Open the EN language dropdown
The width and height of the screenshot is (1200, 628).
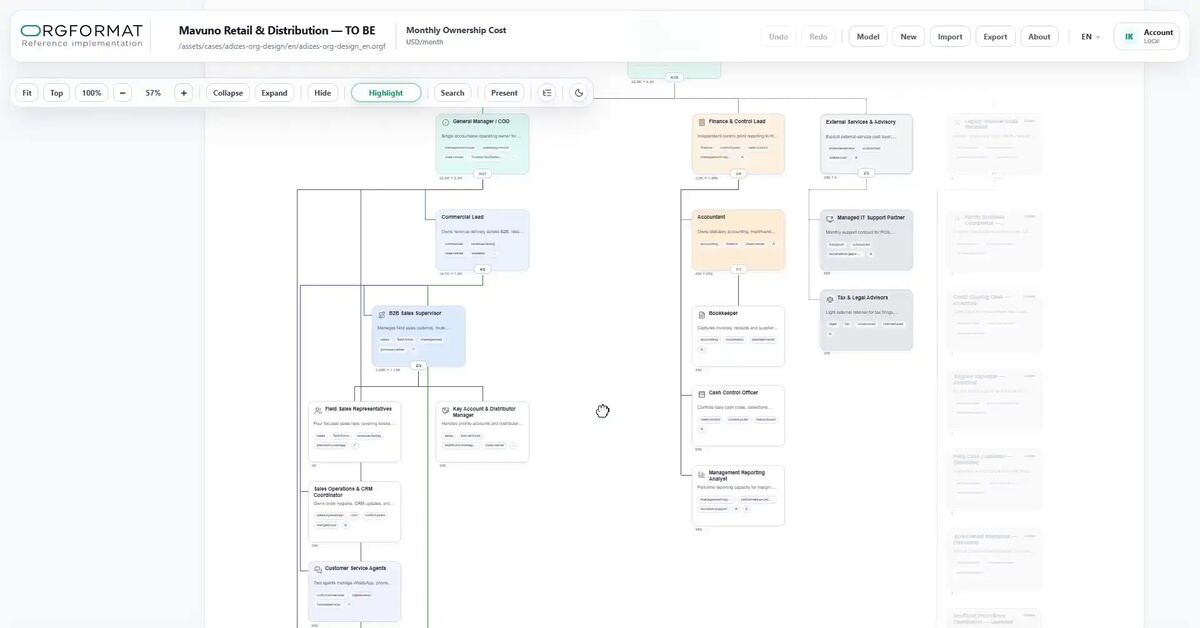pos(1090,37)
